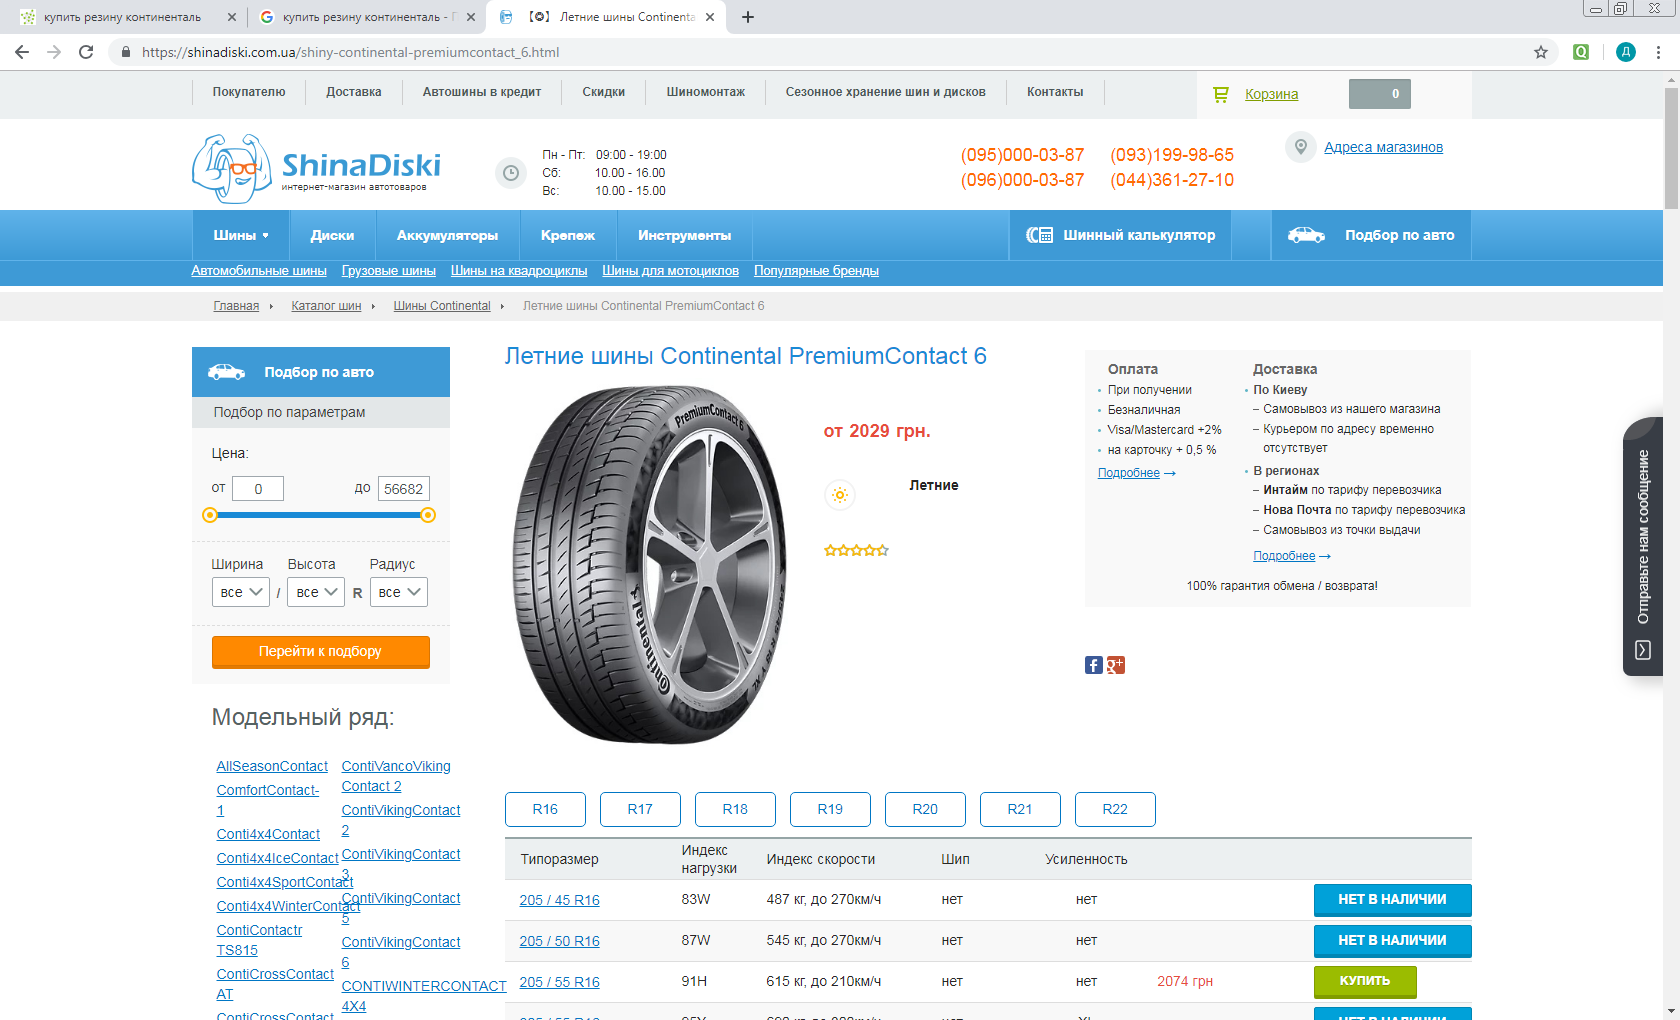
Task: Open a new browser tab
Action: (x=748, y=17)
